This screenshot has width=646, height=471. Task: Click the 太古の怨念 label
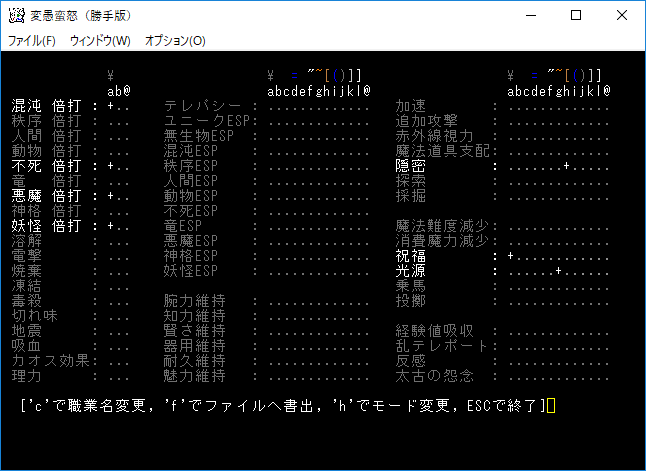point(435,376)
